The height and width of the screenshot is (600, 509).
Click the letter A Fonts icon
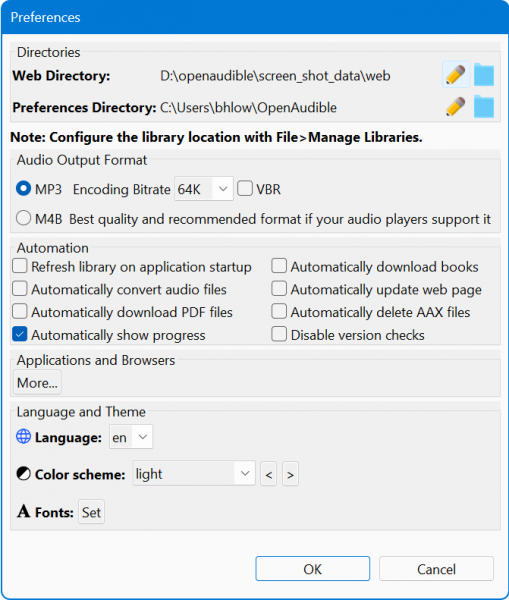pyautogui.click(x=23, y=511)
